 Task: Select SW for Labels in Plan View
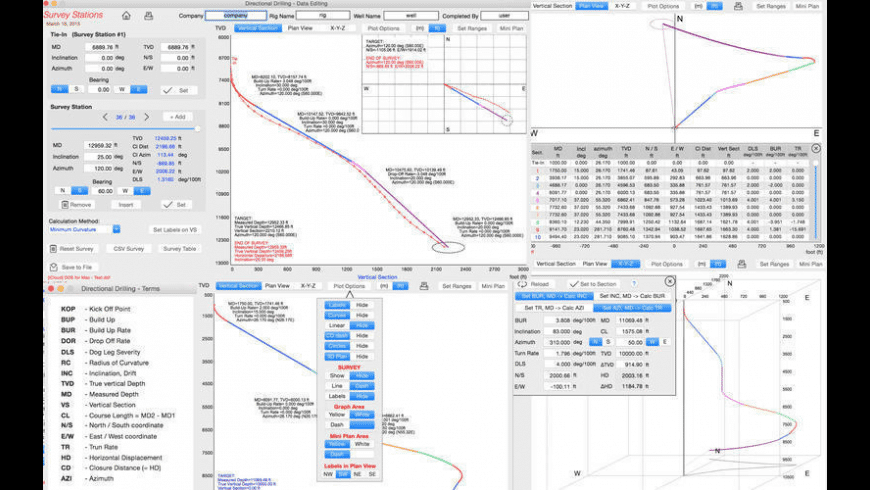[x=343, y=474]
